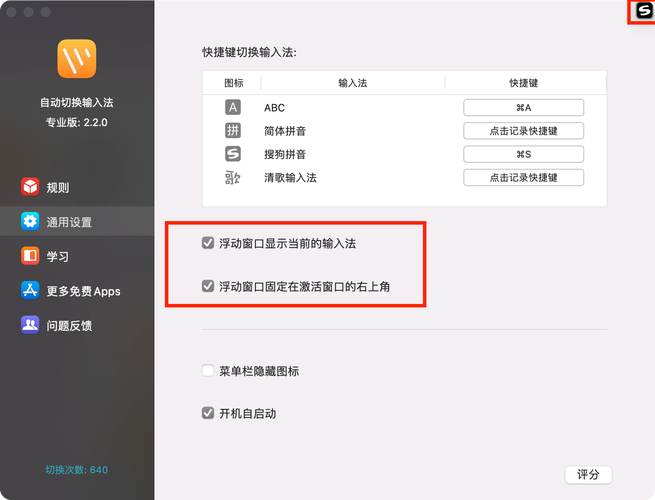Open 问题反馈 feedback section
The image size is (655, 500).
[x=77, y=325]
